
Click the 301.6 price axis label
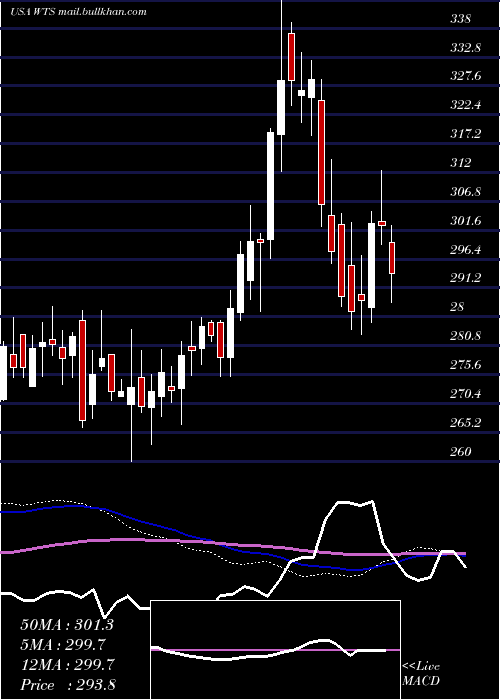click(466, 221)
